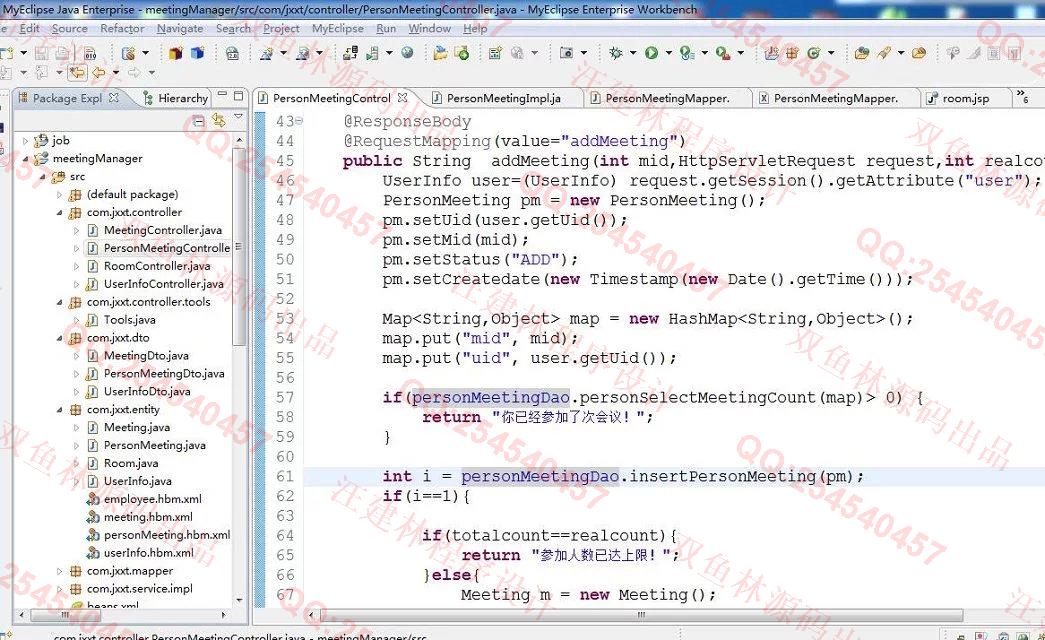
Task: Collapse the com.jxxt.controller package
Action: pyautogui.click(x=59, y=213)
